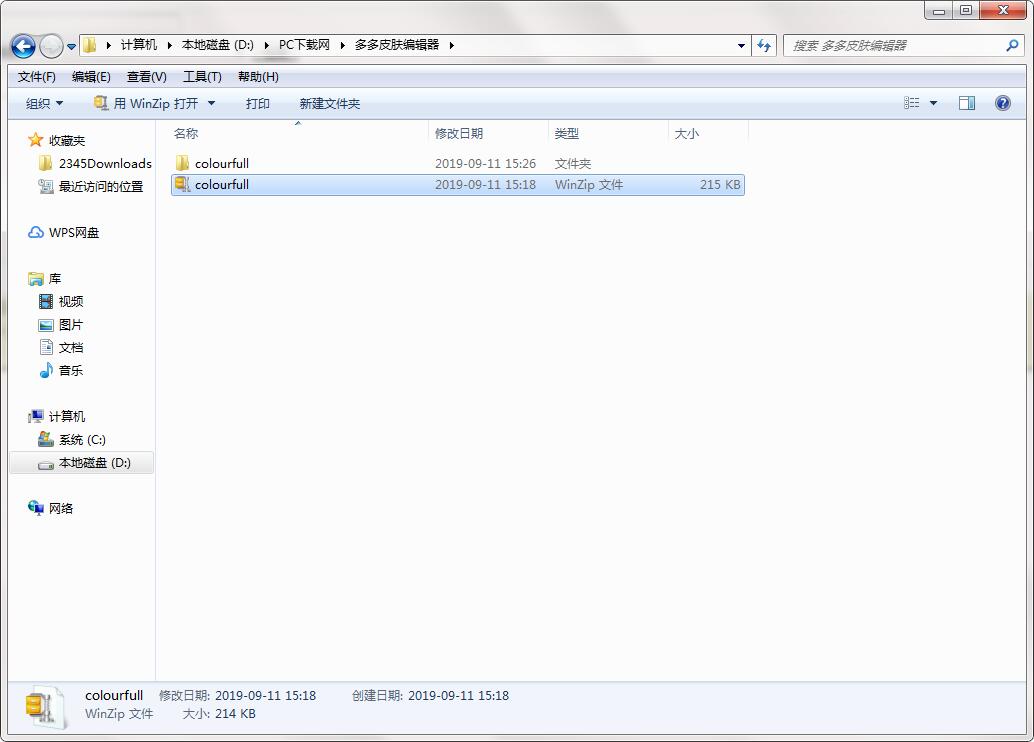Open 最近访问的位置 in favorites

coord(101,187)
